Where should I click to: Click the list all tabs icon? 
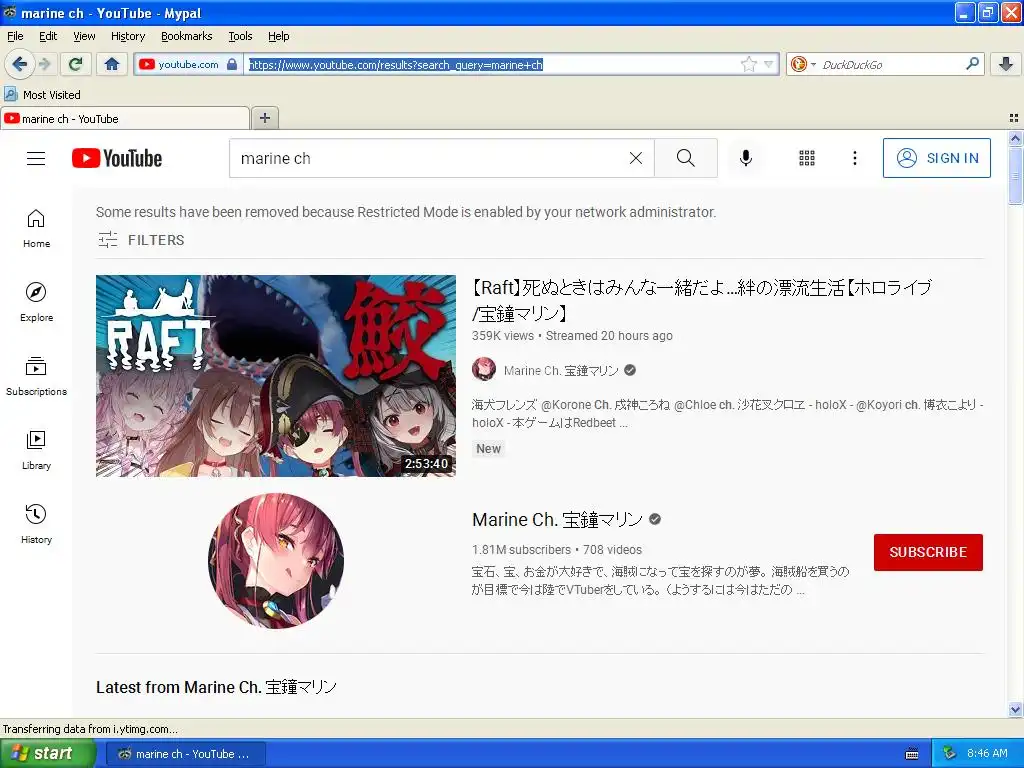point(1014,118)
